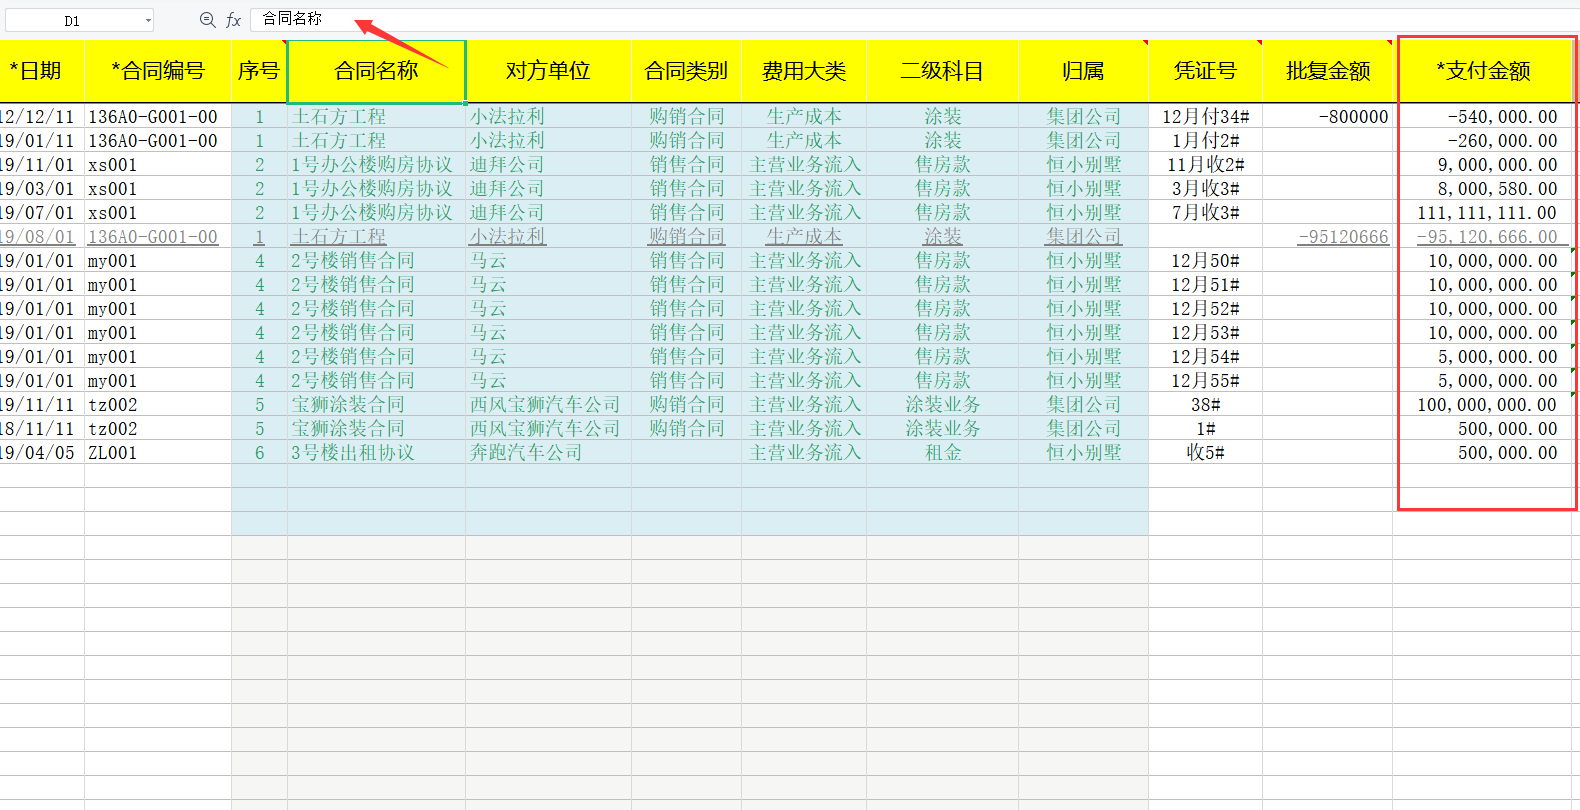Click voucher cell 3月收3#

point(1205,189)
